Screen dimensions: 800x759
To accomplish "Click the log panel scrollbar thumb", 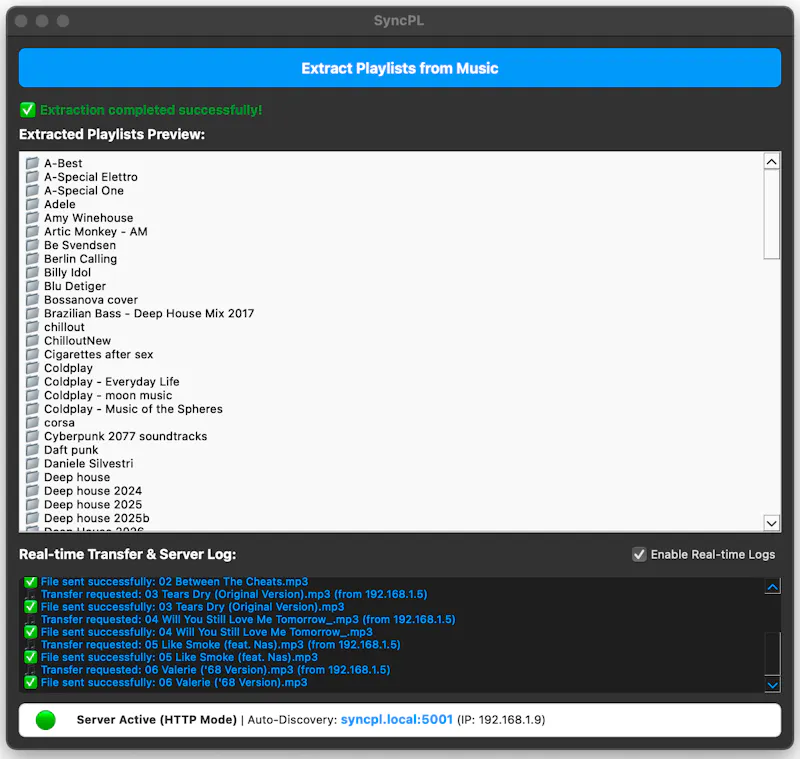I will pyautogui.click(x=772, y=653).
